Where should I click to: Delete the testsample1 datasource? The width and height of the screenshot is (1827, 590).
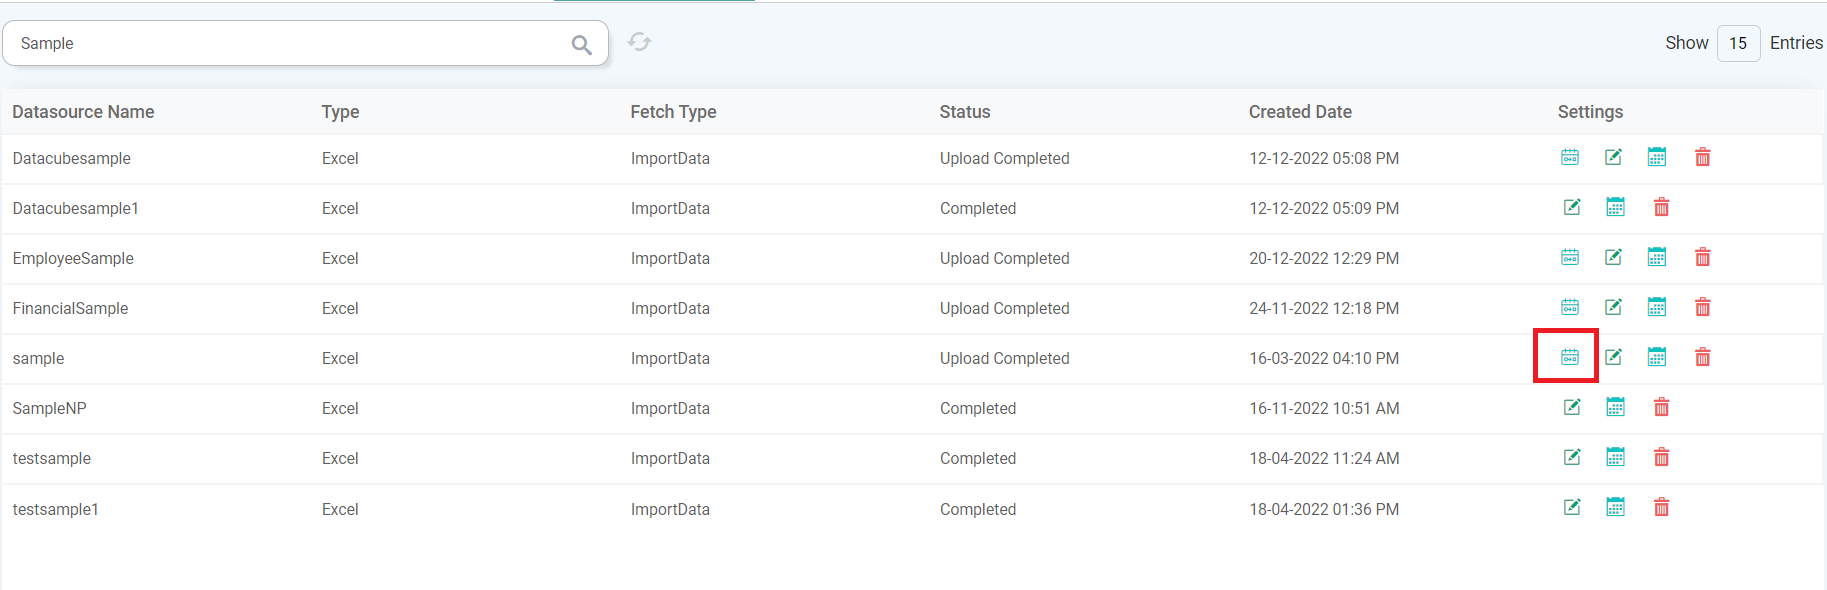point(1661,507)
